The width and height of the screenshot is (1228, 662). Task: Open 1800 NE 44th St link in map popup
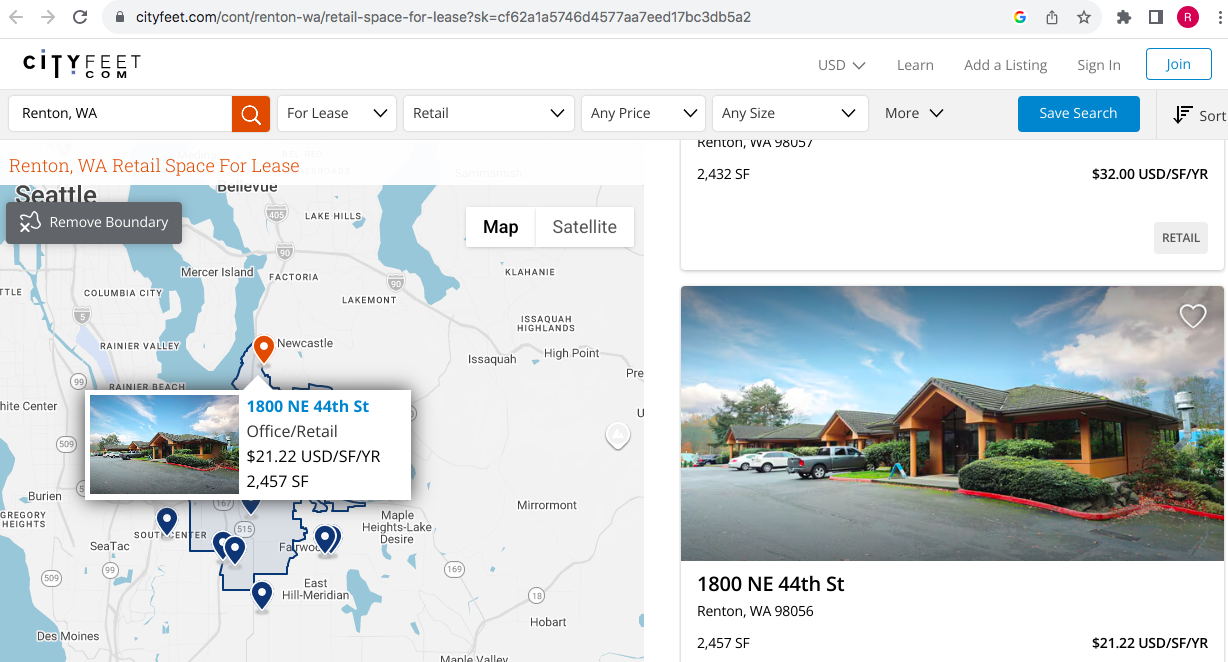(308, 406)
